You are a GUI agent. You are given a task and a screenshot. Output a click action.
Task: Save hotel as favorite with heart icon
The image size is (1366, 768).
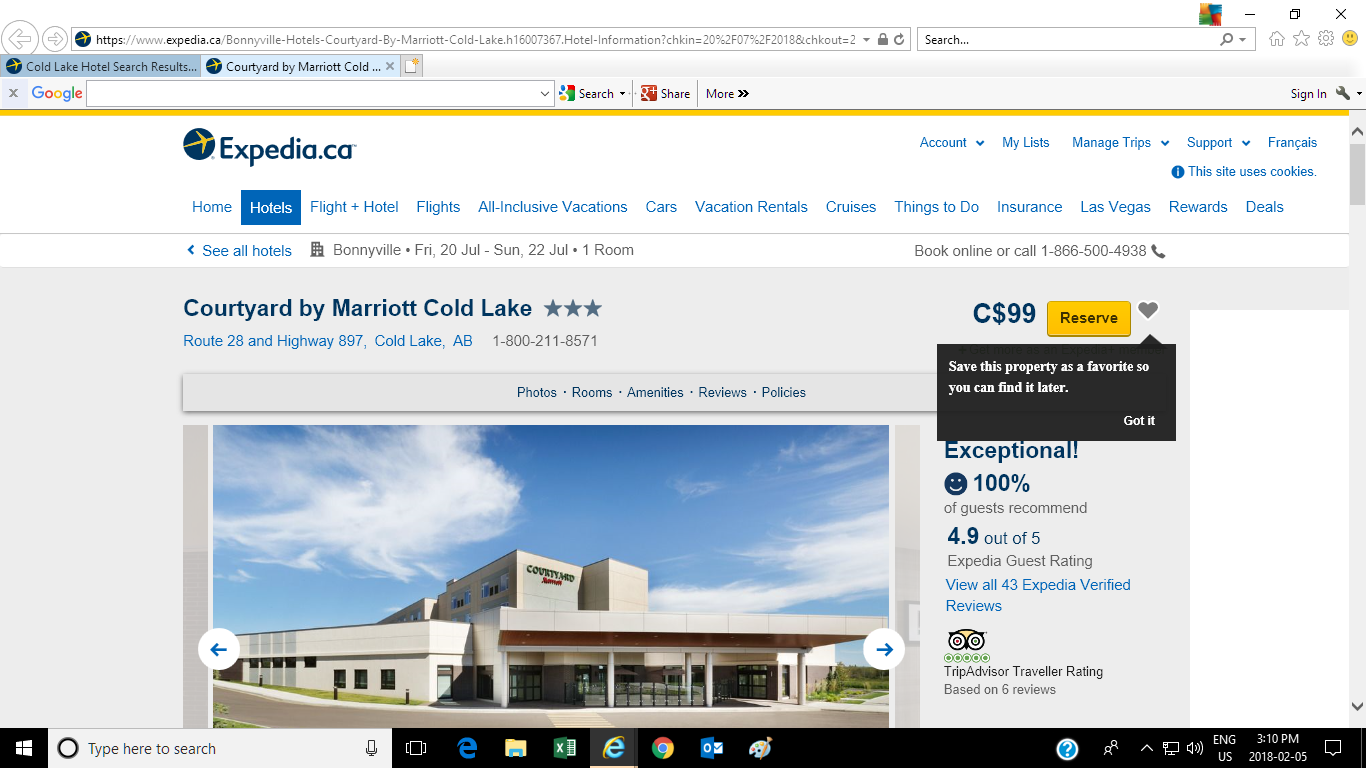point(1148,311)
